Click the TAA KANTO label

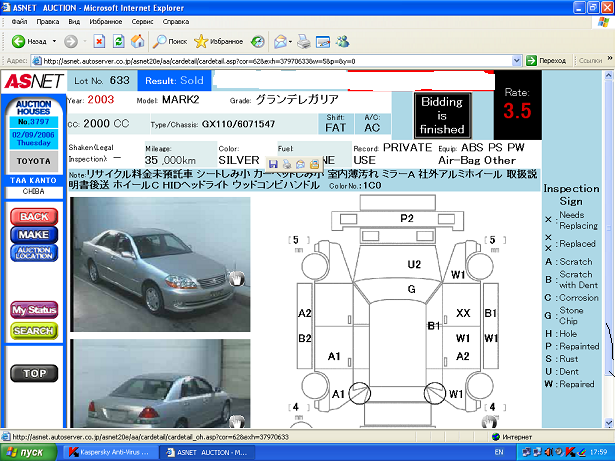pos(34,180)
